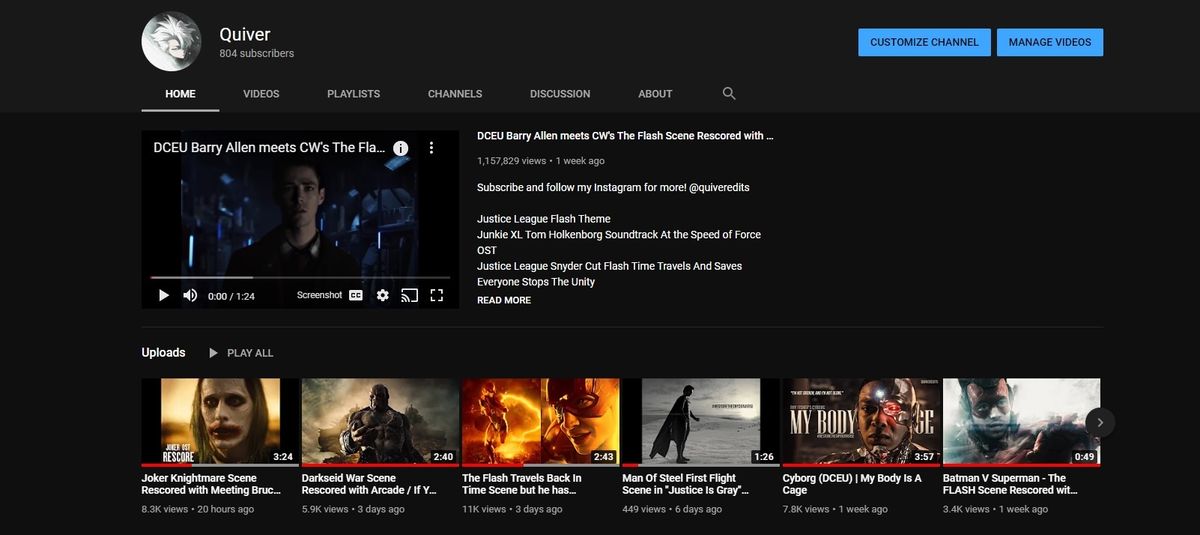
Task: Mute the video player volume
Action: click(x=190, y=295)
